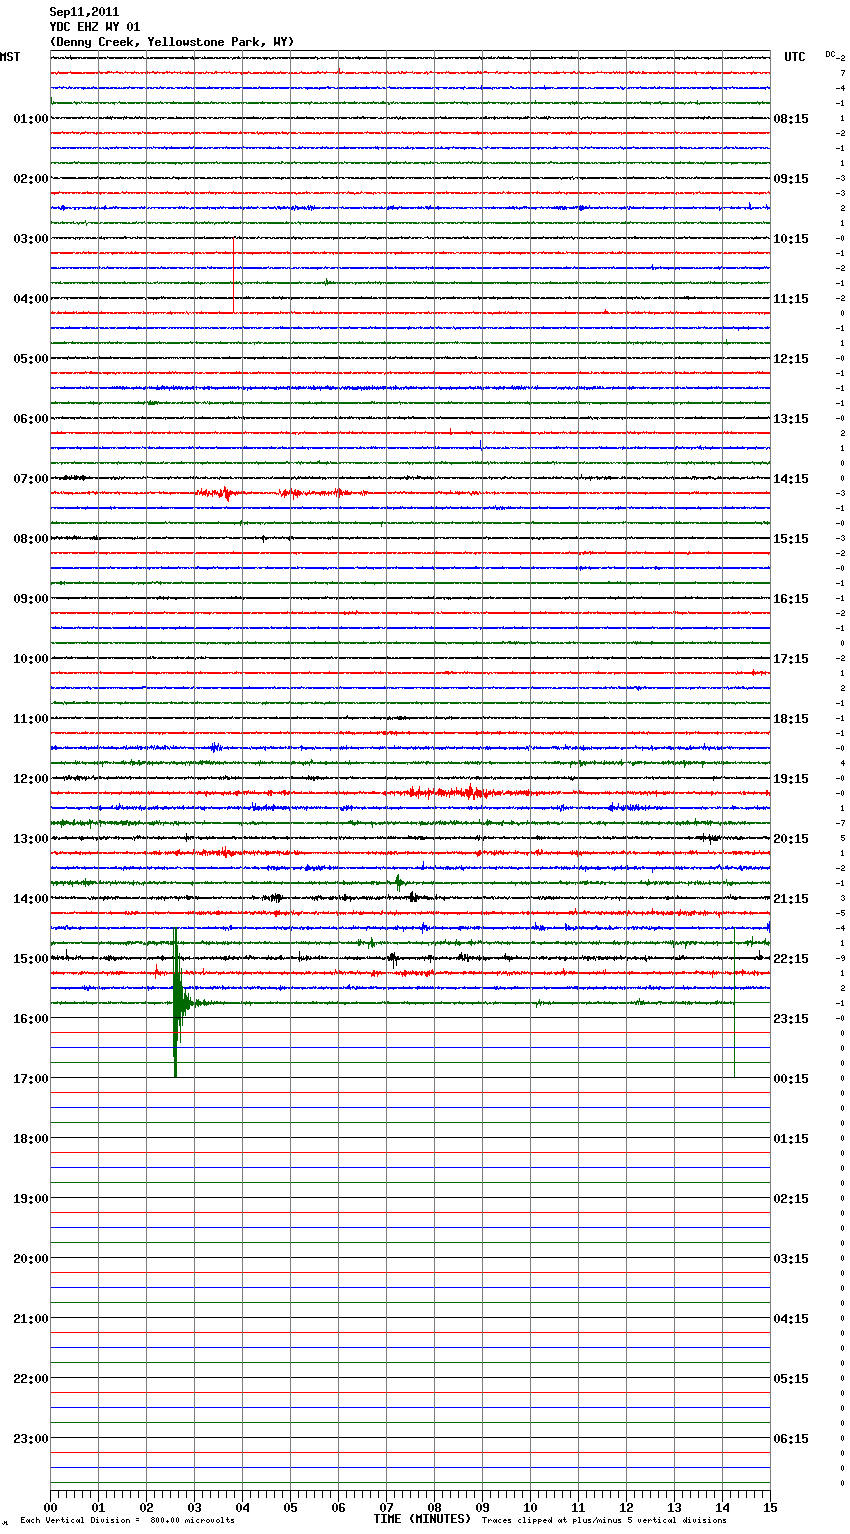This screenshot has width=850, height=1534.
Task: Click UTC time label '04:15'
Action: click(x=791, y=1319)
